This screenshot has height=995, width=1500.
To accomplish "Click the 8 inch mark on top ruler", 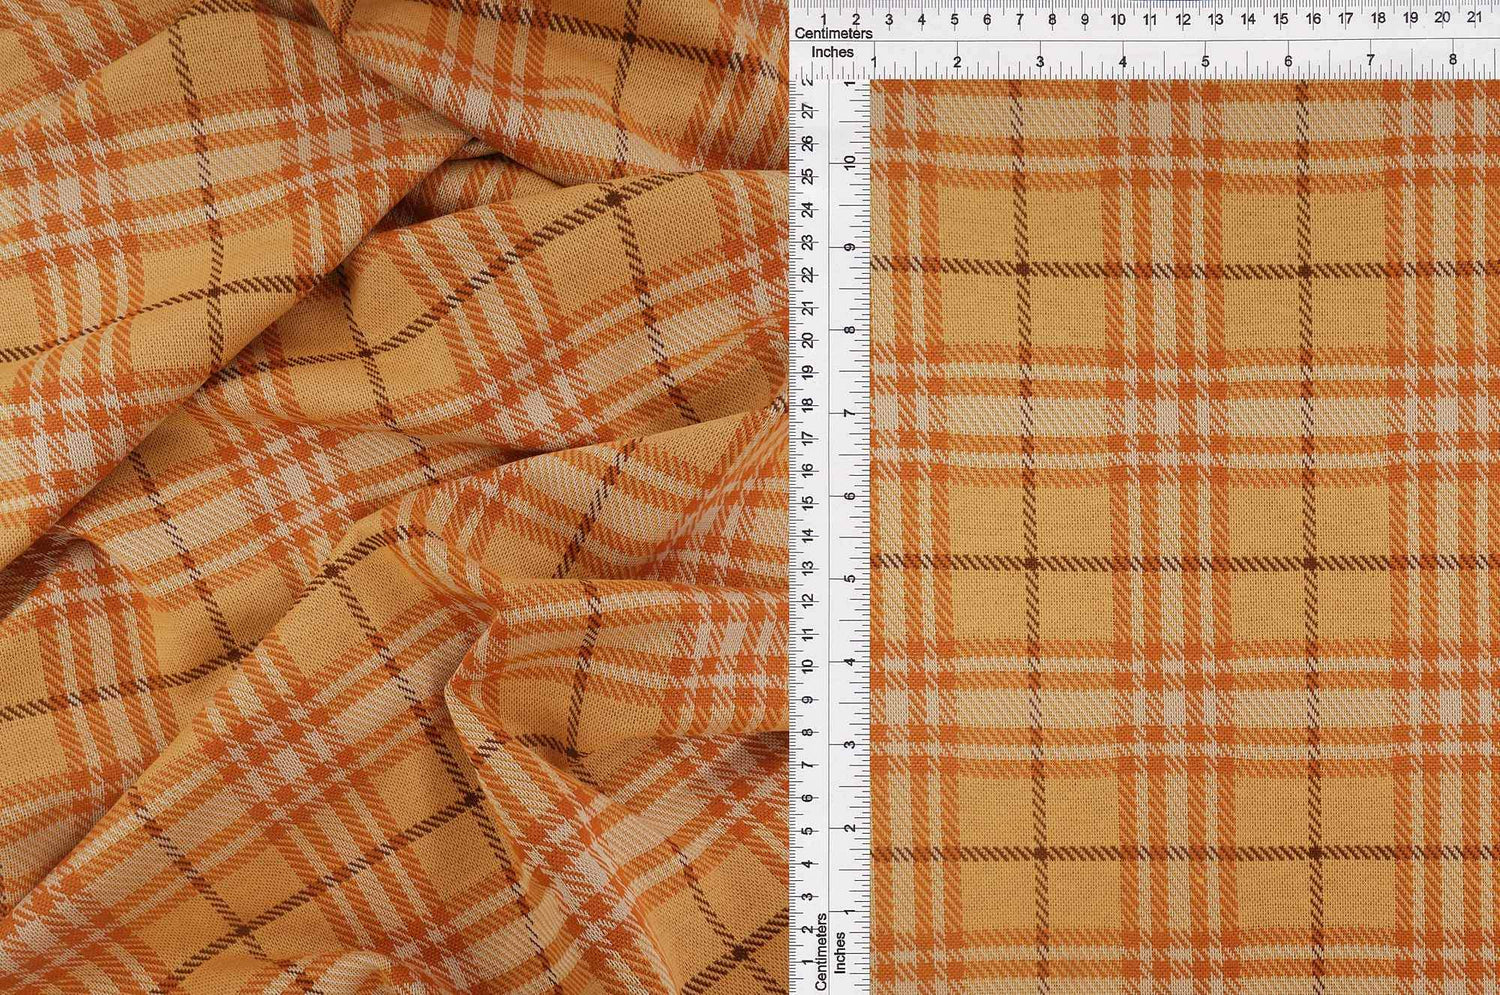I will [1453, 62].
